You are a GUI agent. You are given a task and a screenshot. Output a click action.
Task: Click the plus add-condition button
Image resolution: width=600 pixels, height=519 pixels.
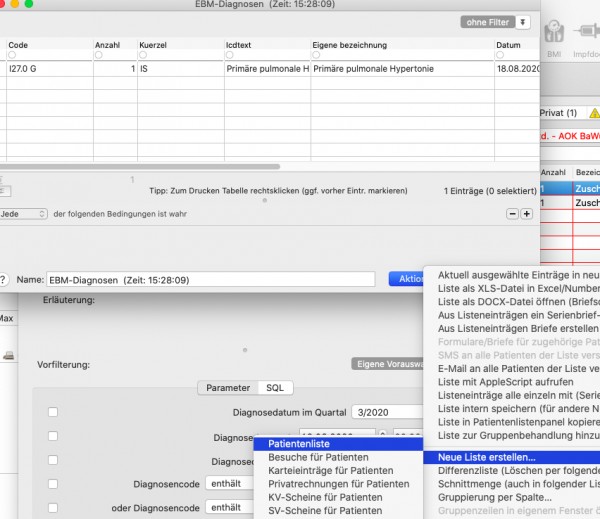[x=527, y=214]
